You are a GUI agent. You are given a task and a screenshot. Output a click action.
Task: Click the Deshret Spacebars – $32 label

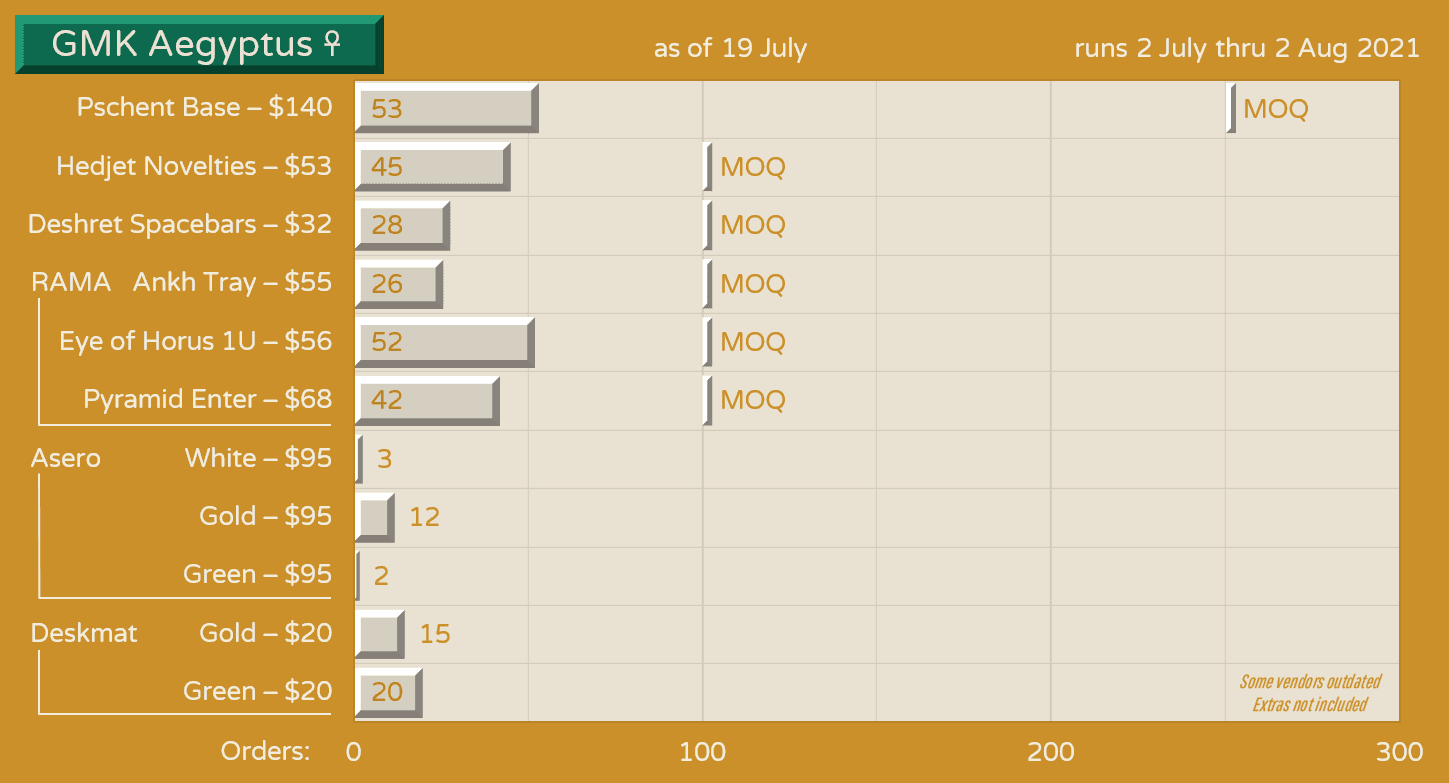tap(180, 224)
